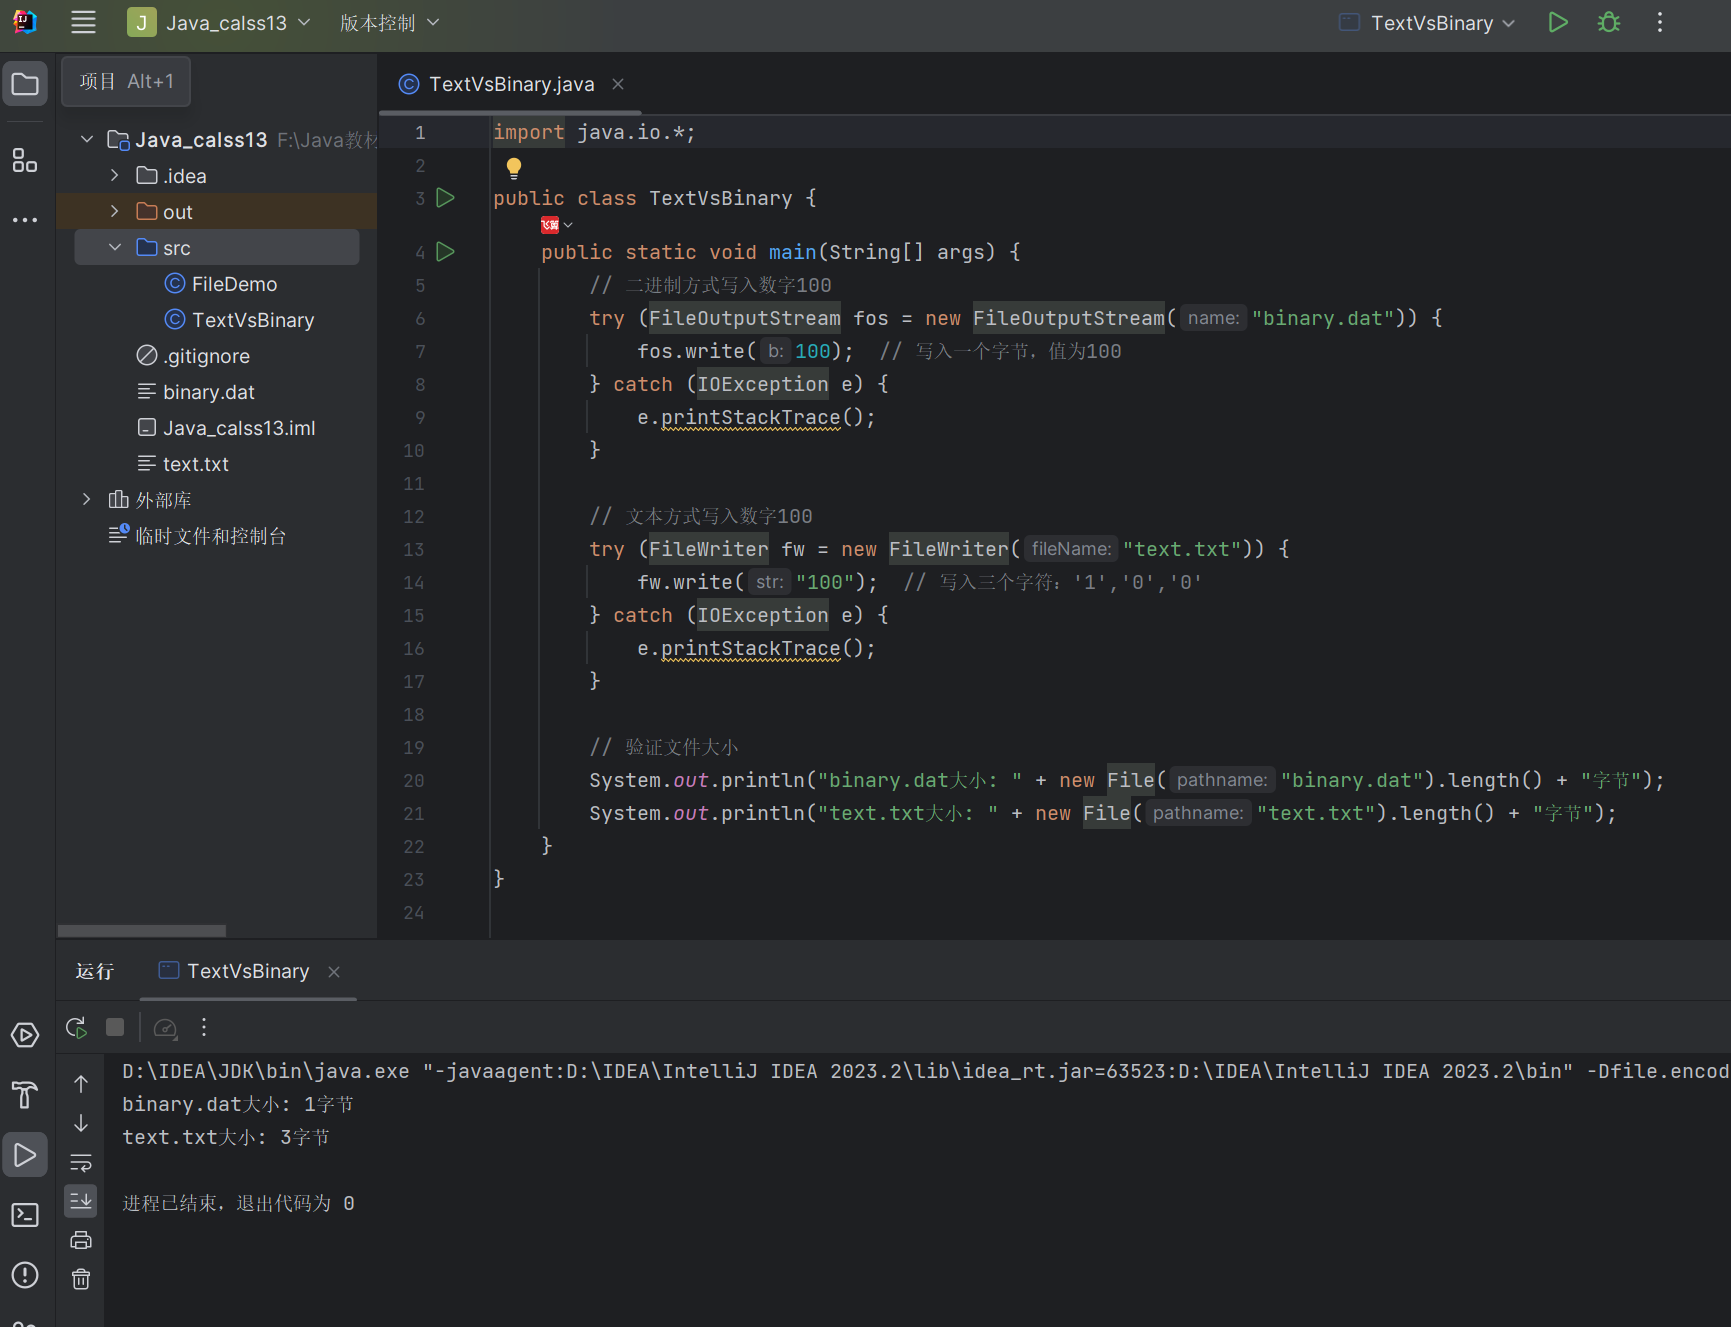
Task: Clear console output with trash icon
Action: tap(81, 1279)
